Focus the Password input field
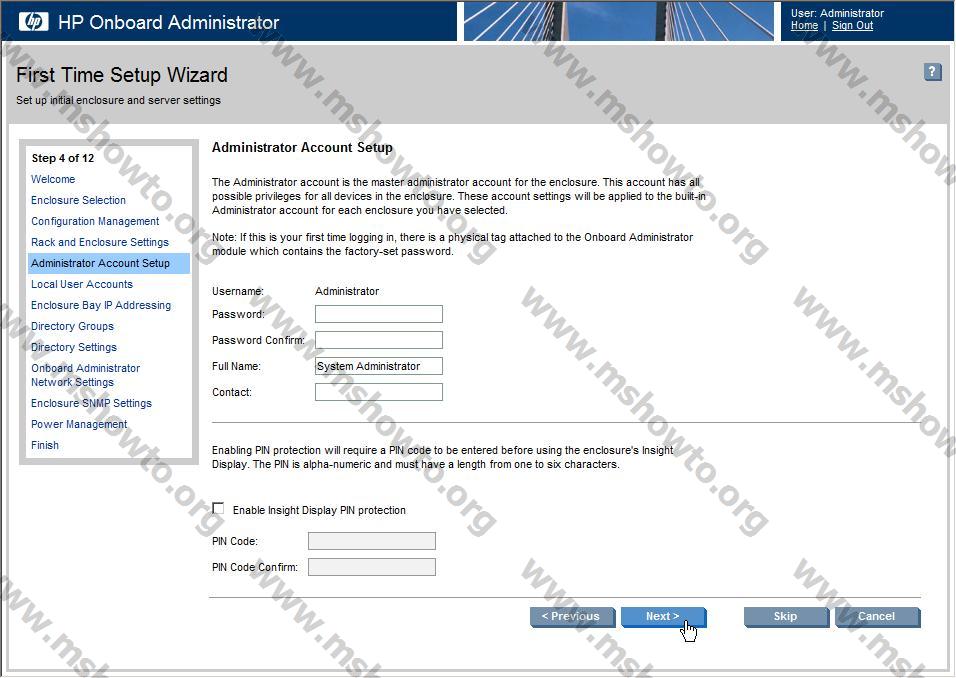This screenshot has height=678, width=956. tap(379, 314)
